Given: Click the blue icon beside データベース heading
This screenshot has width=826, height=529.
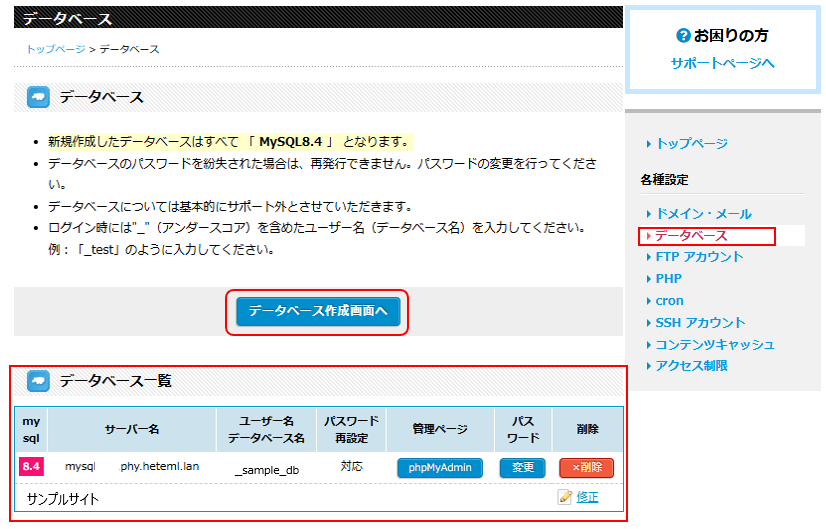Looking at the screenshot, I should [x=38, y=97].
